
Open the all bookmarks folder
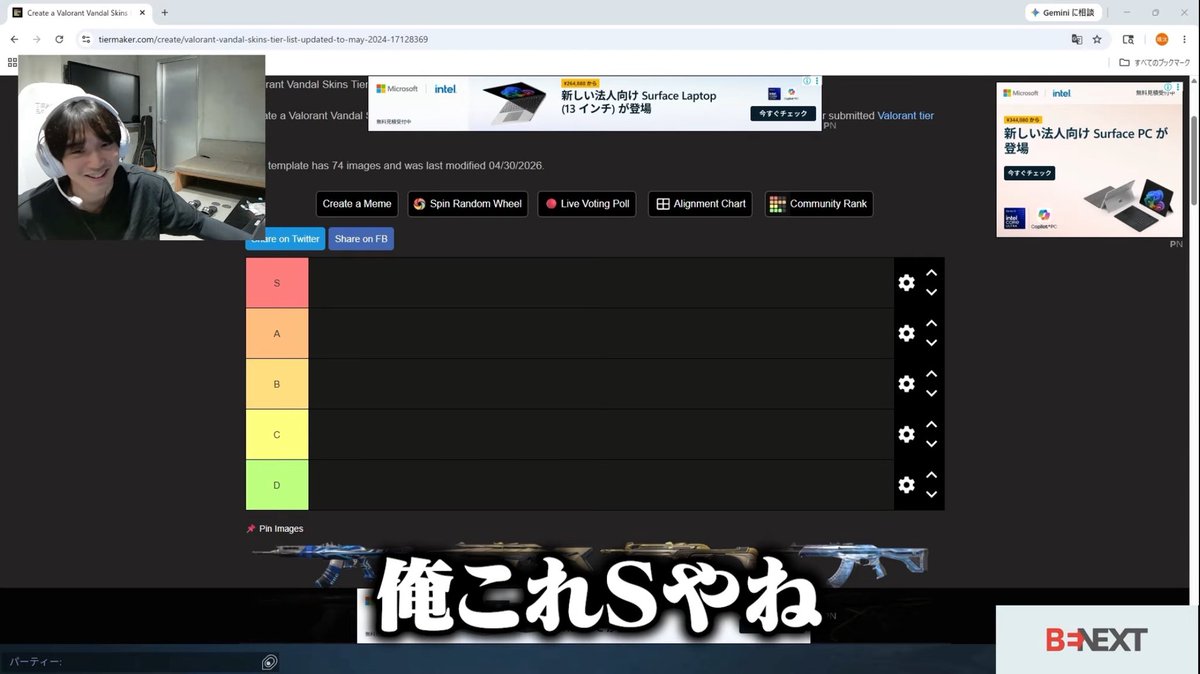(1155, 62)
